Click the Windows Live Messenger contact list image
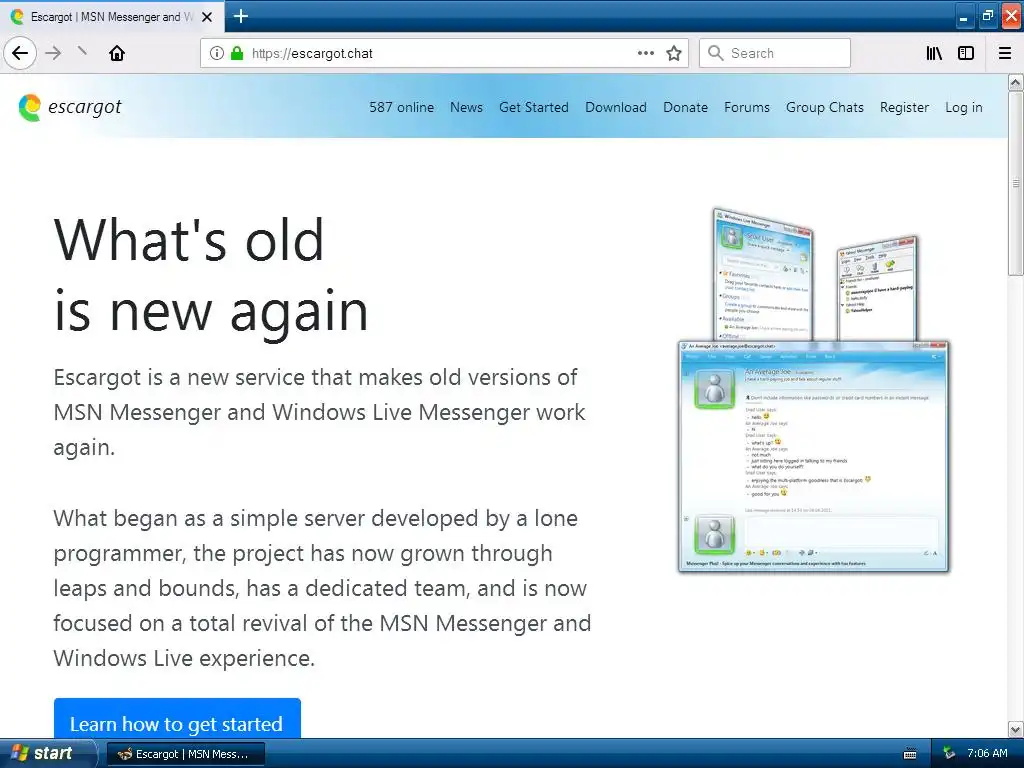 (763, 276)
